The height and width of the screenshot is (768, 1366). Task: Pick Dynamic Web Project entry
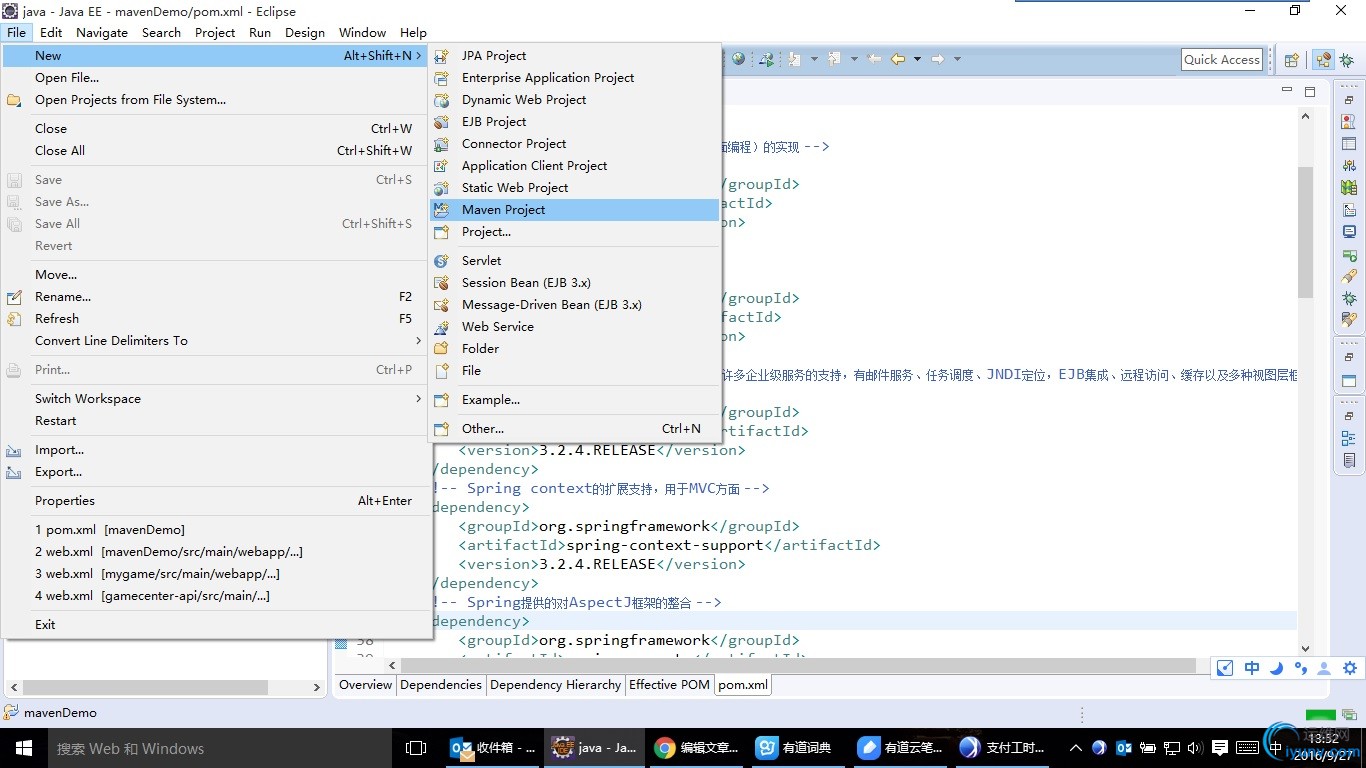pyautogui.click(x=574, y=99)
